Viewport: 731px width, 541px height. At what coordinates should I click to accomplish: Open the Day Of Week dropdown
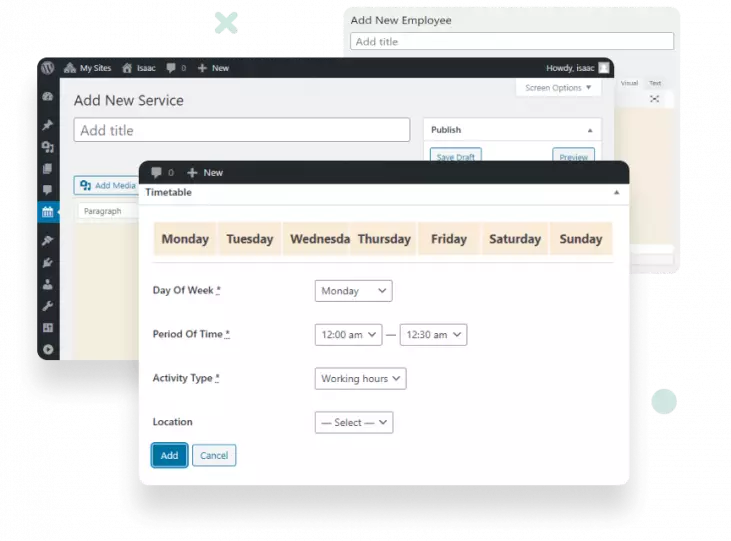[353, 291]
